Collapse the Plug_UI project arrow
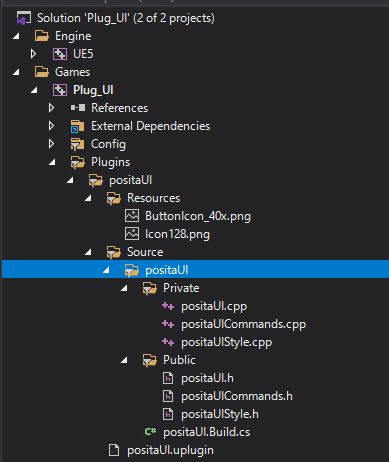This screenshot has height=462, width=389. 34,90
